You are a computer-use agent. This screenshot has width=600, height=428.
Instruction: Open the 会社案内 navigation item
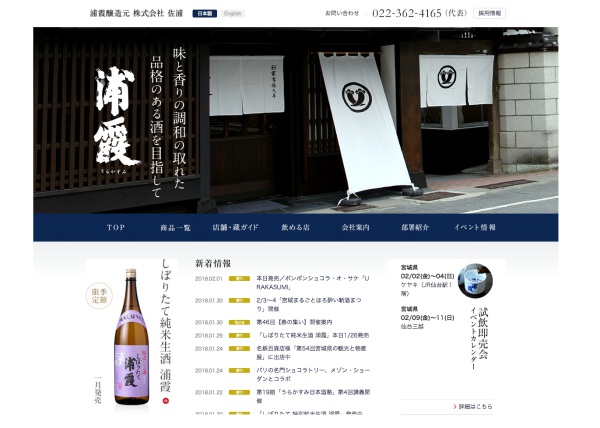pyautogui.click(x=355, y=227)
